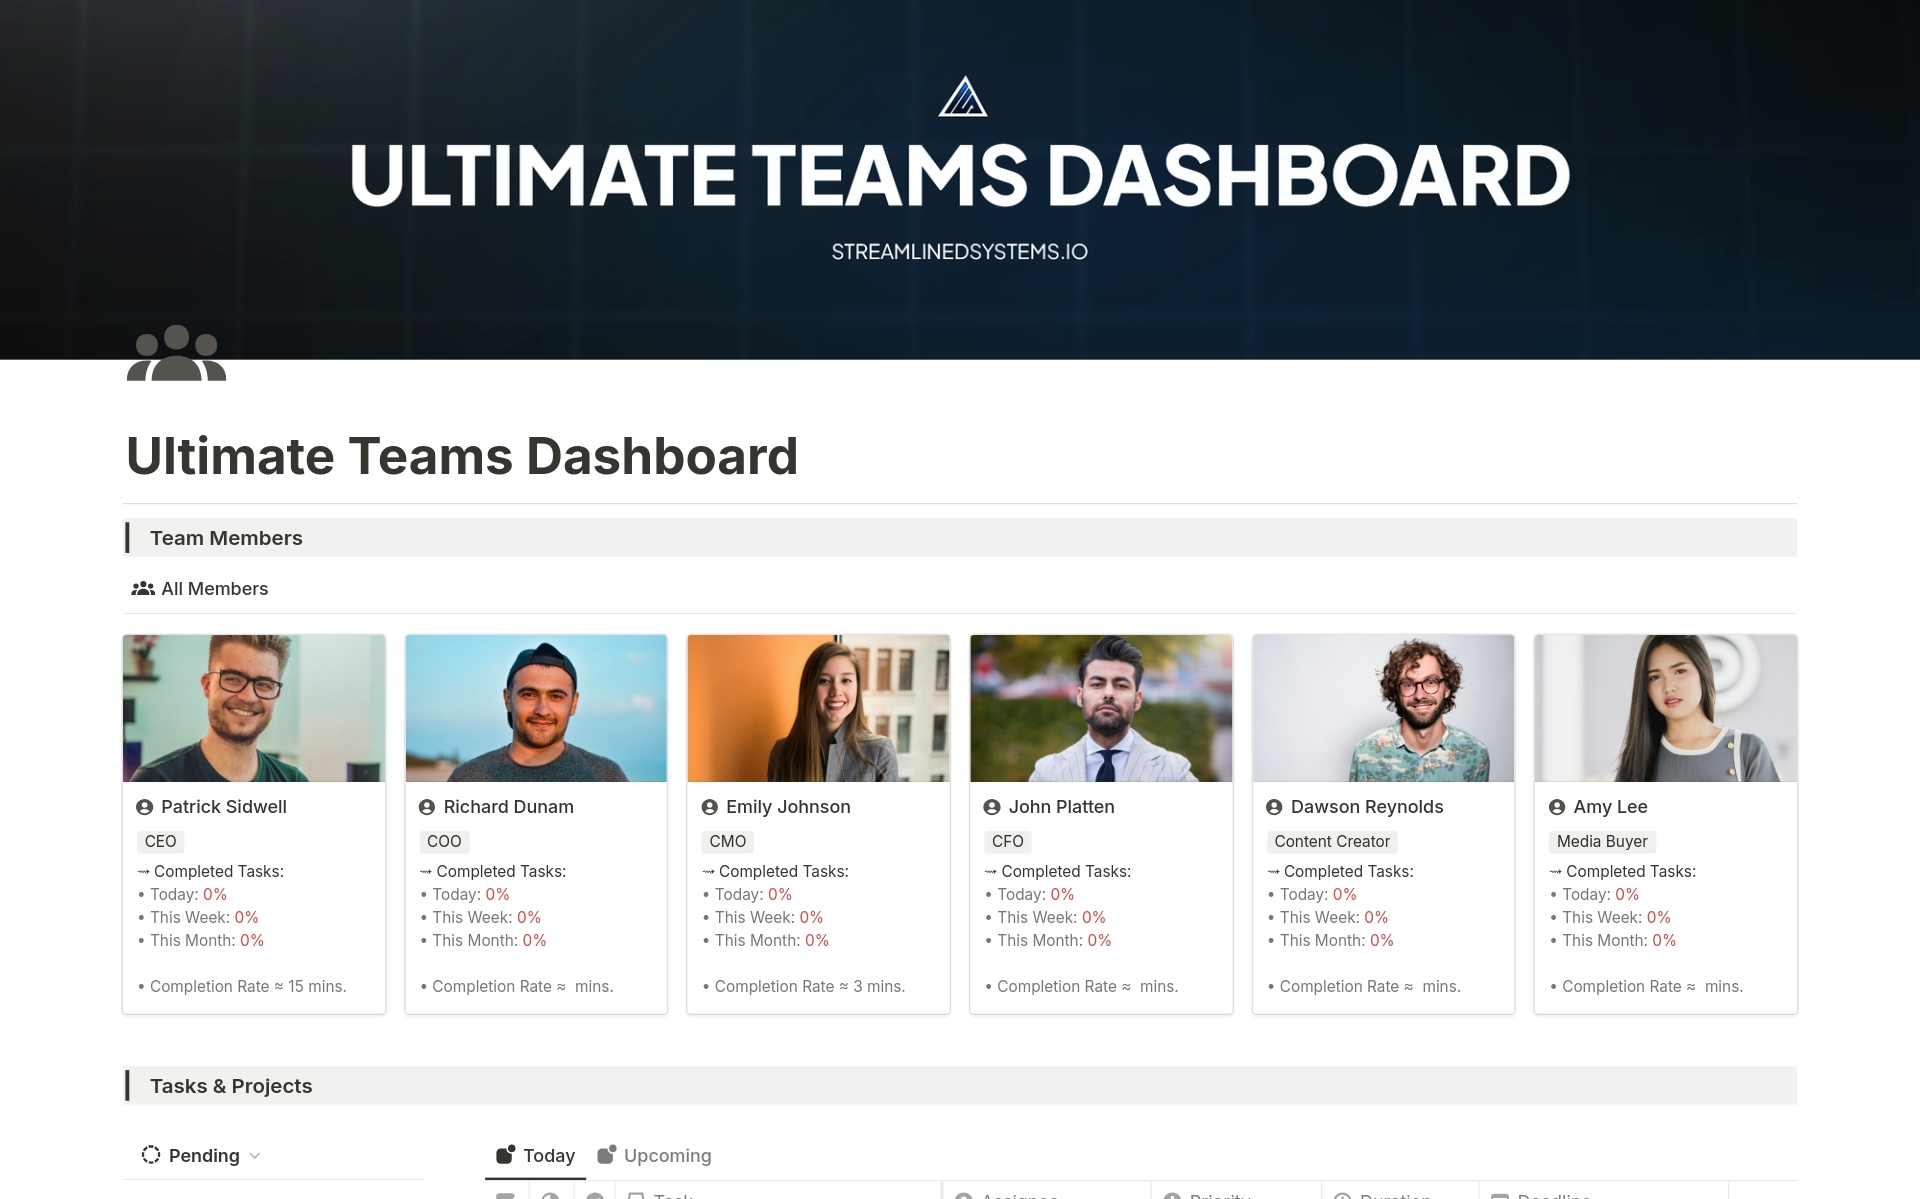Click the person icon beside John Platten's name
The width and height of the screenshot is (1920, 1199).
click(x=990, y=806)
